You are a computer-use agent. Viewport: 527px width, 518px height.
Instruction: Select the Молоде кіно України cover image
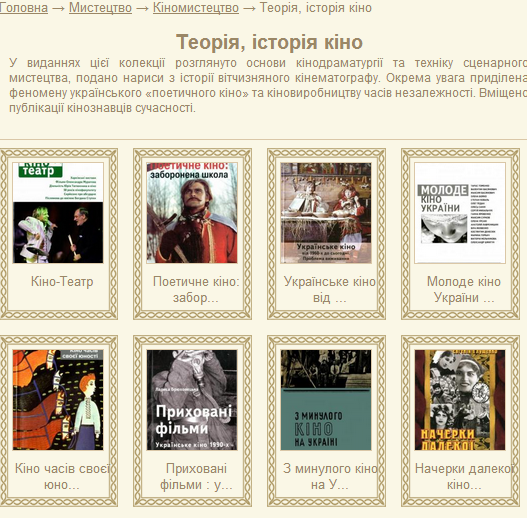click(x=460, y=213)
